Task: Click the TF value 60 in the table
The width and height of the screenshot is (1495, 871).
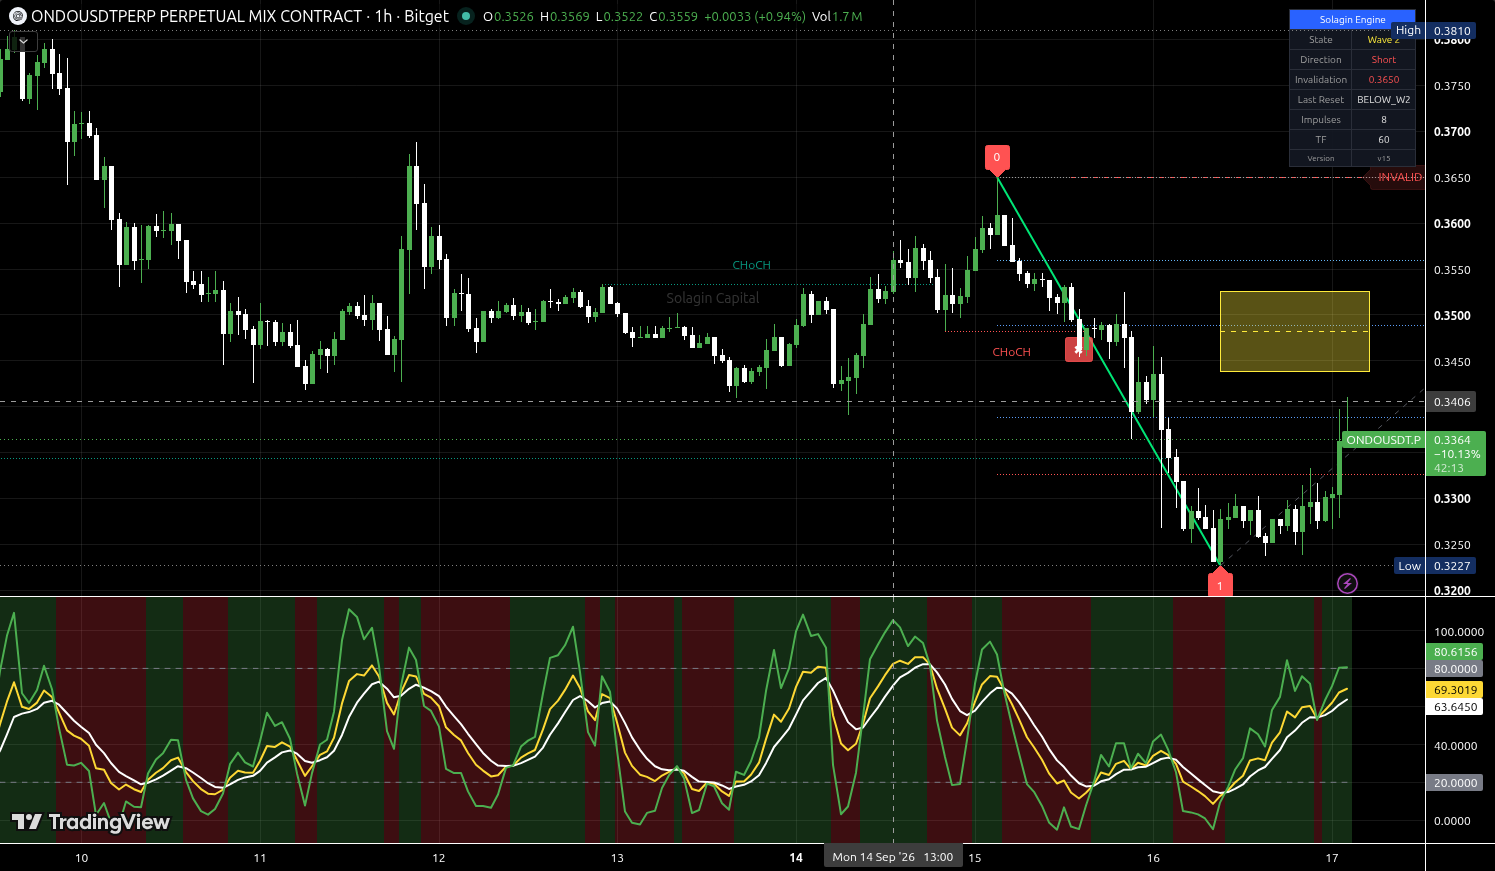Action: click(x=1384, y=140)
